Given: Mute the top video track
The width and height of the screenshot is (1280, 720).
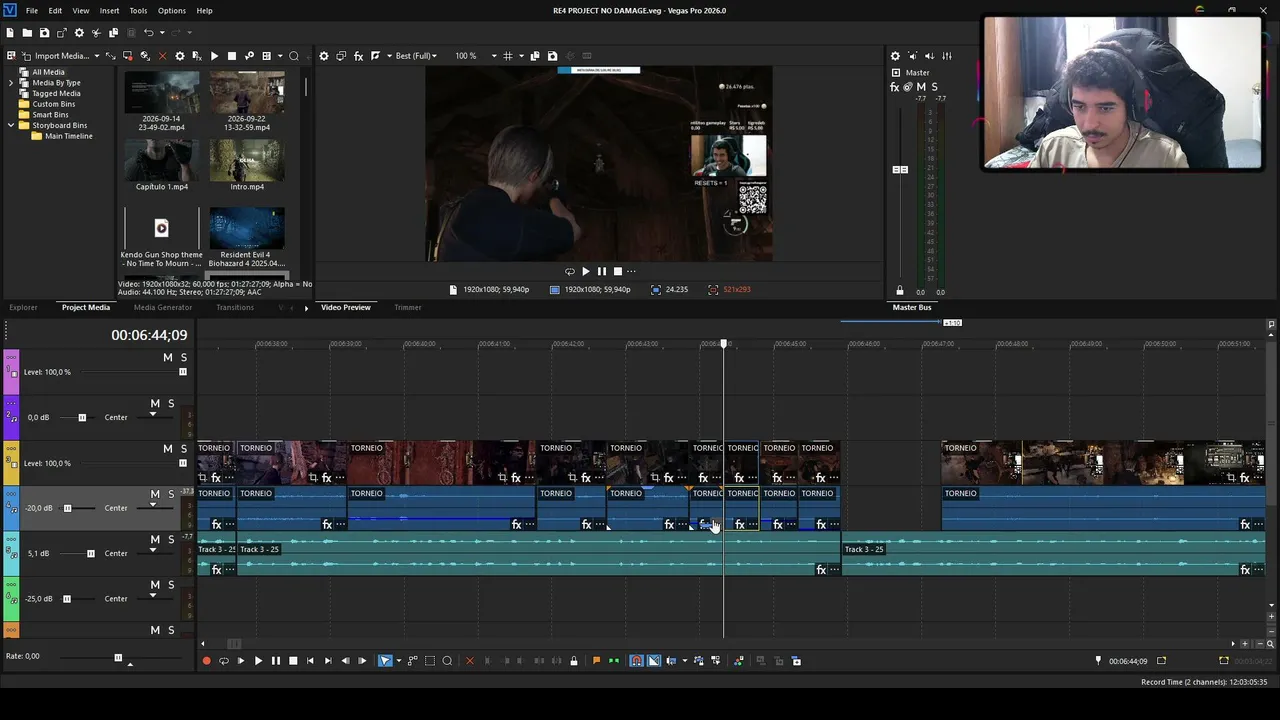Looking at the screenshot, I should point(168,357).
